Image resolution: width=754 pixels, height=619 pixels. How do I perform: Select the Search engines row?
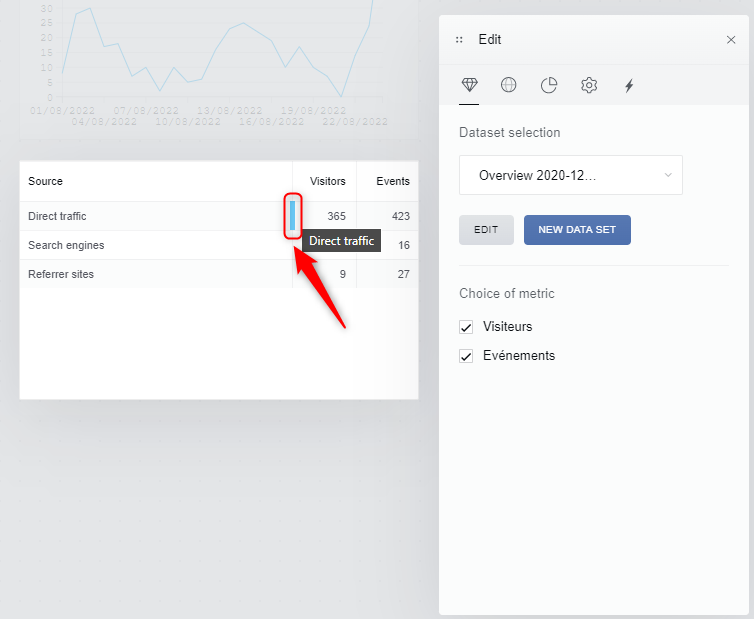coord(66,245)
